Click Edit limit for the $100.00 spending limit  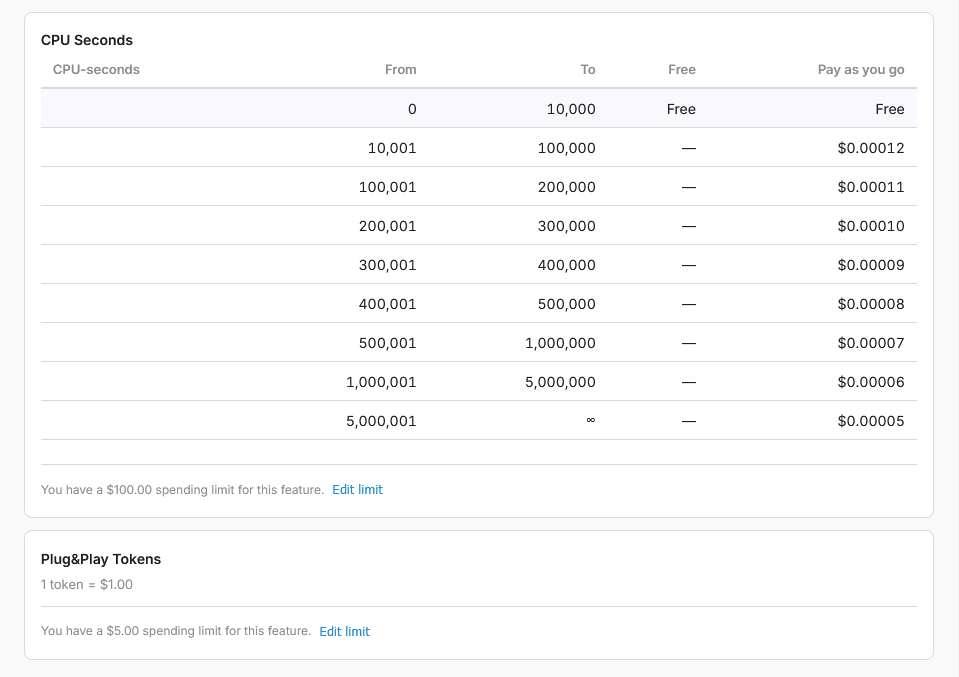(x=357, y=490)
